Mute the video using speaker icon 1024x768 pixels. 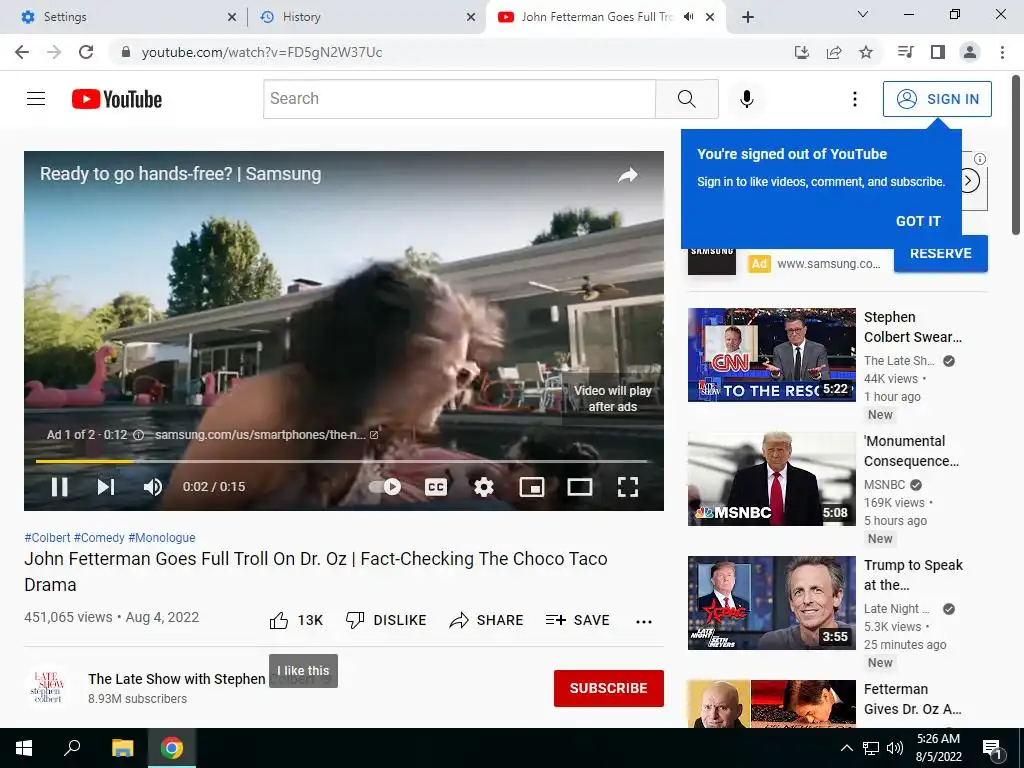(153, 487)
